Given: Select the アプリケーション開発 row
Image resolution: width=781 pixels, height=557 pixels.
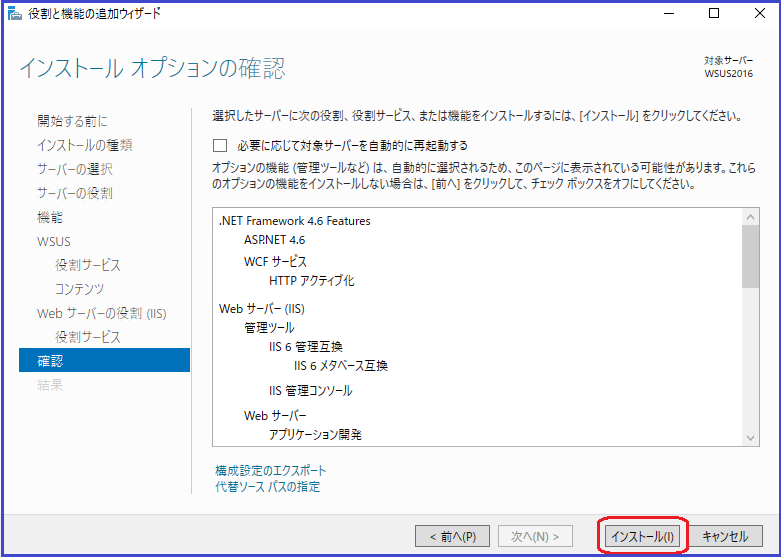Looking at the screenshot, I should coord(315,435).
